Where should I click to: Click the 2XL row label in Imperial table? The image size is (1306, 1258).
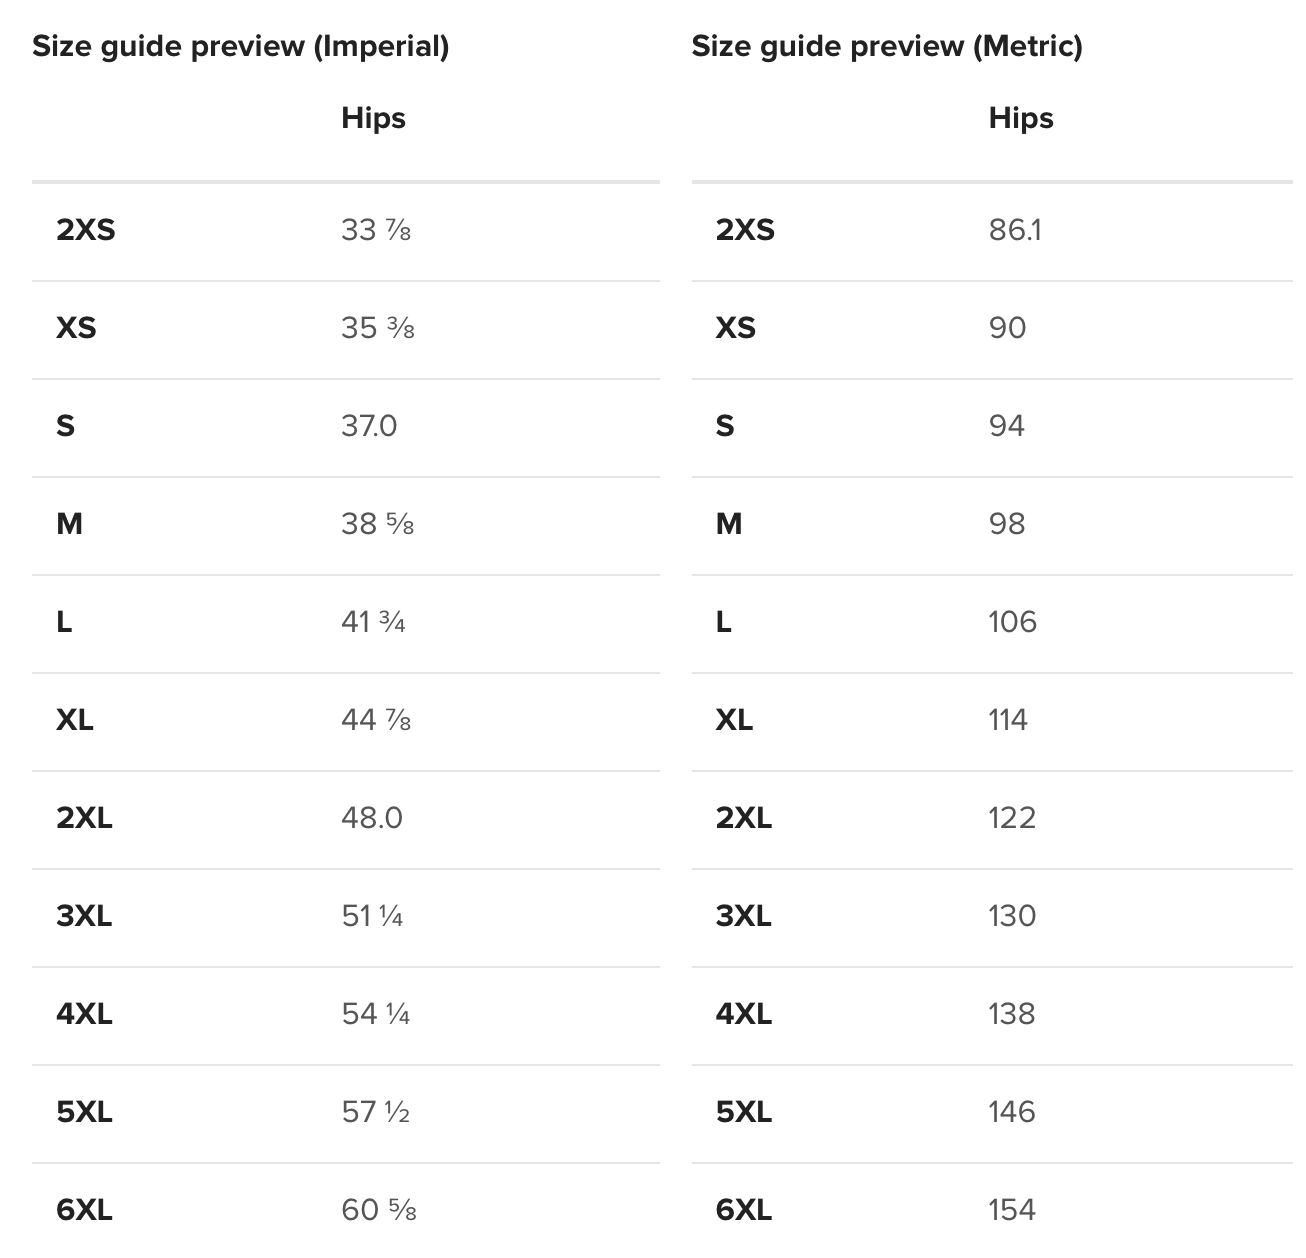(x=84, y=818)
